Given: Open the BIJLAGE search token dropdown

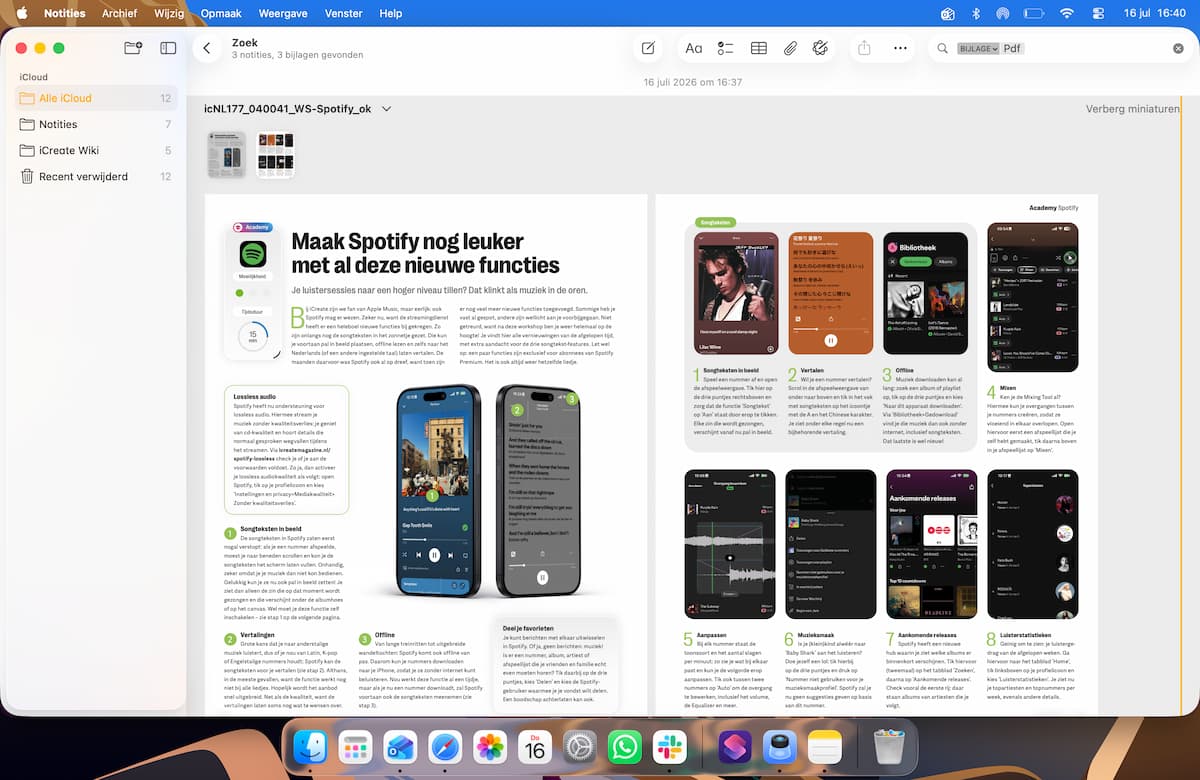Looking at the screenshot, I should 978,48.
